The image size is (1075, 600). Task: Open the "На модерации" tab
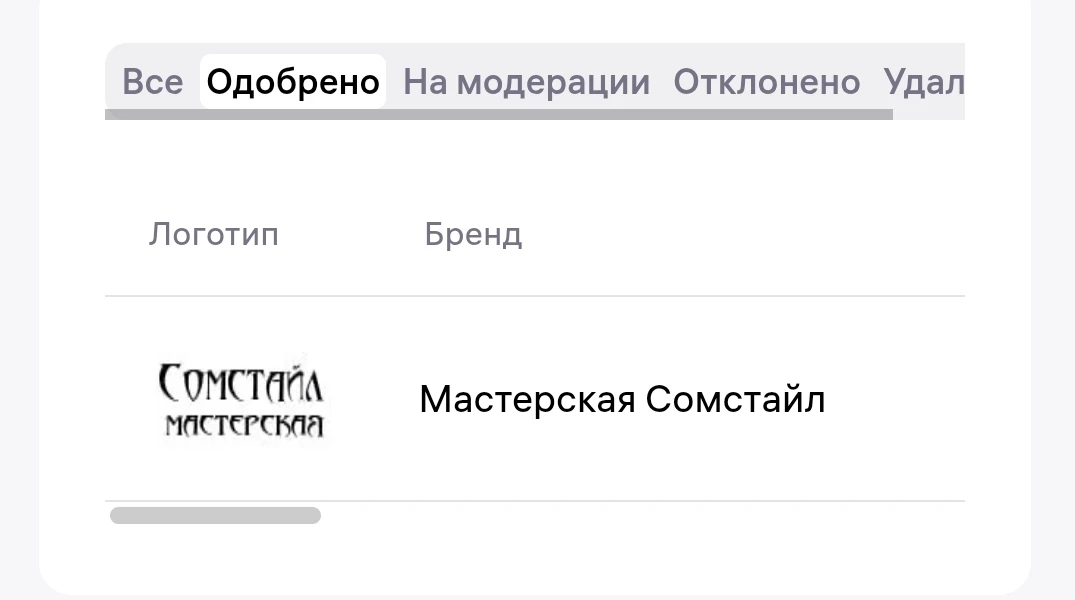[x=526, y=82]
